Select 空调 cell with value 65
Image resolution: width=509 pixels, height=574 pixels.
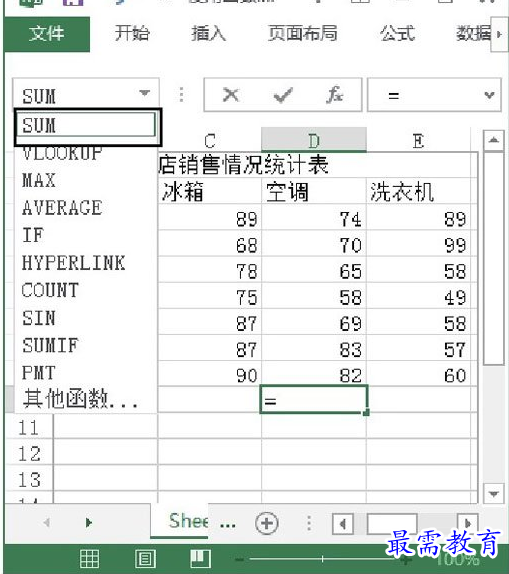click(314, 270)
